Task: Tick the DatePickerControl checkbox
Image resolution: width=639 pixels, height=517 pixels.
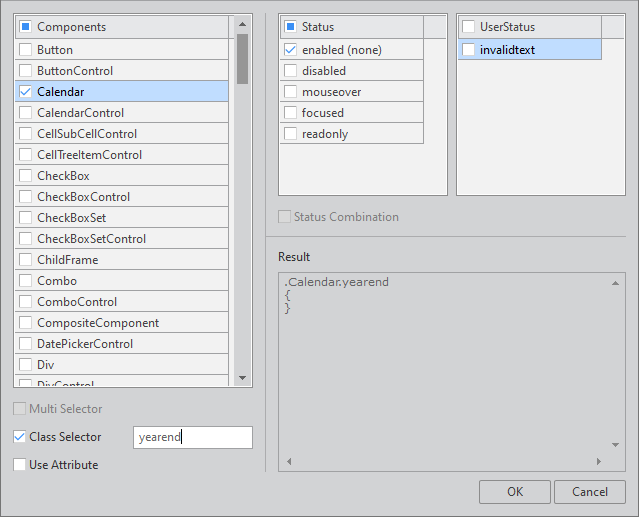Action: [25, 344]
